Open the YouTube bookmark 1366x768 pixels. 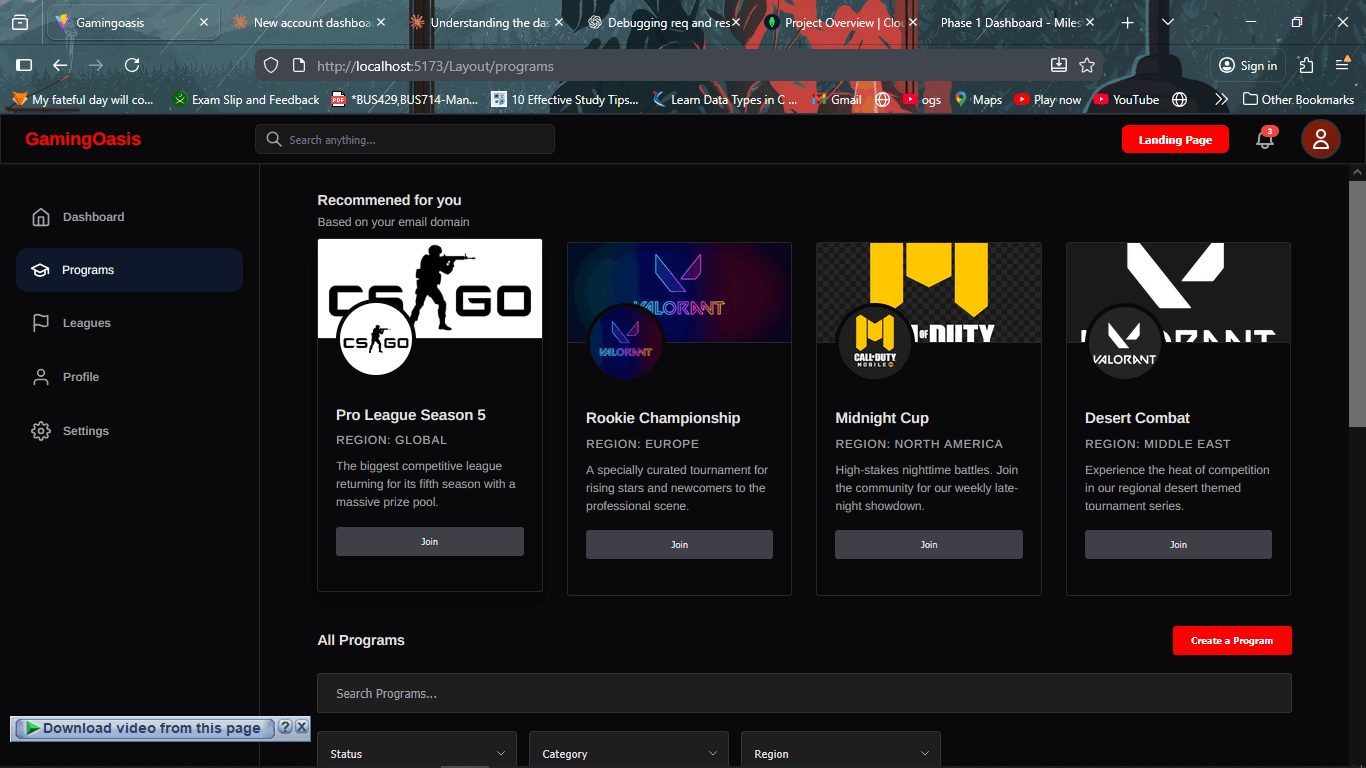tap(1126, 99)
